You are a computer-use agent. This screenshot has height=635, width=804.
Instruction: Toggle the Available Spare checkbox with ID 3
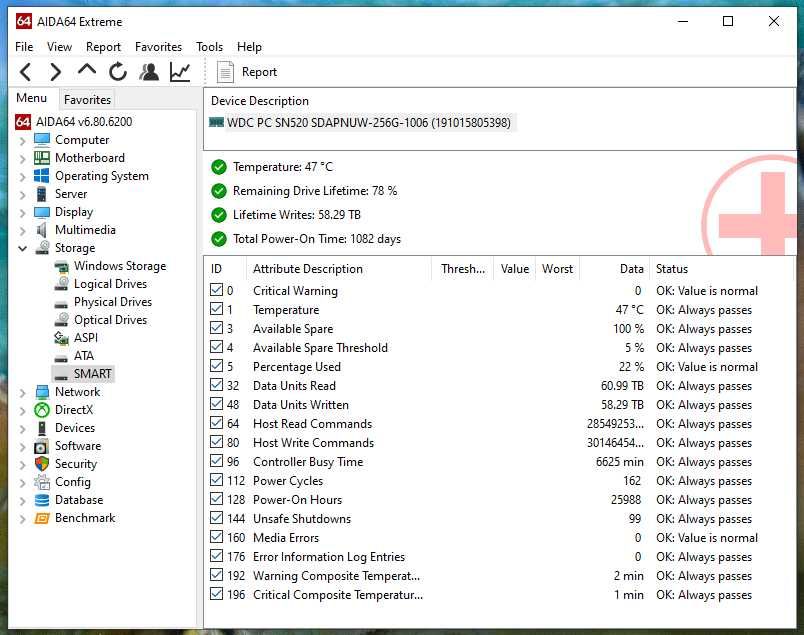(x=216, y=328)
